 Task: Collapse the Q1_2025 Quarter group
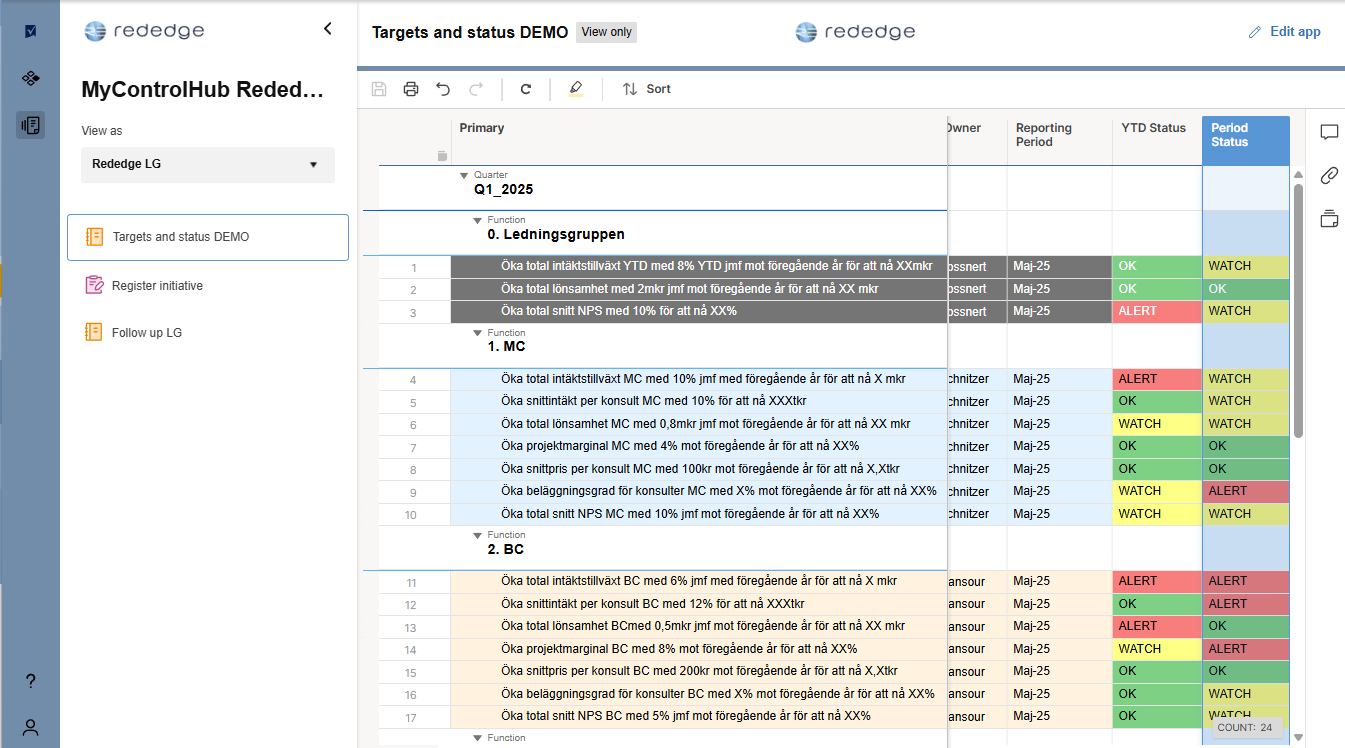pos(464,175)
